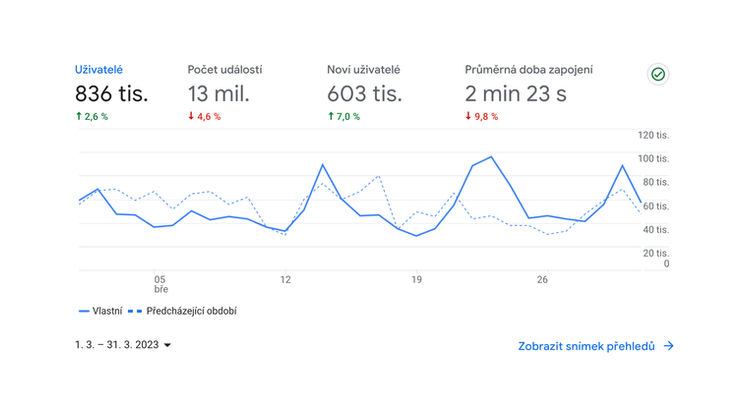
Task: Click the chart's highest peak near 100 tis.
Action: tap(491, 157)
